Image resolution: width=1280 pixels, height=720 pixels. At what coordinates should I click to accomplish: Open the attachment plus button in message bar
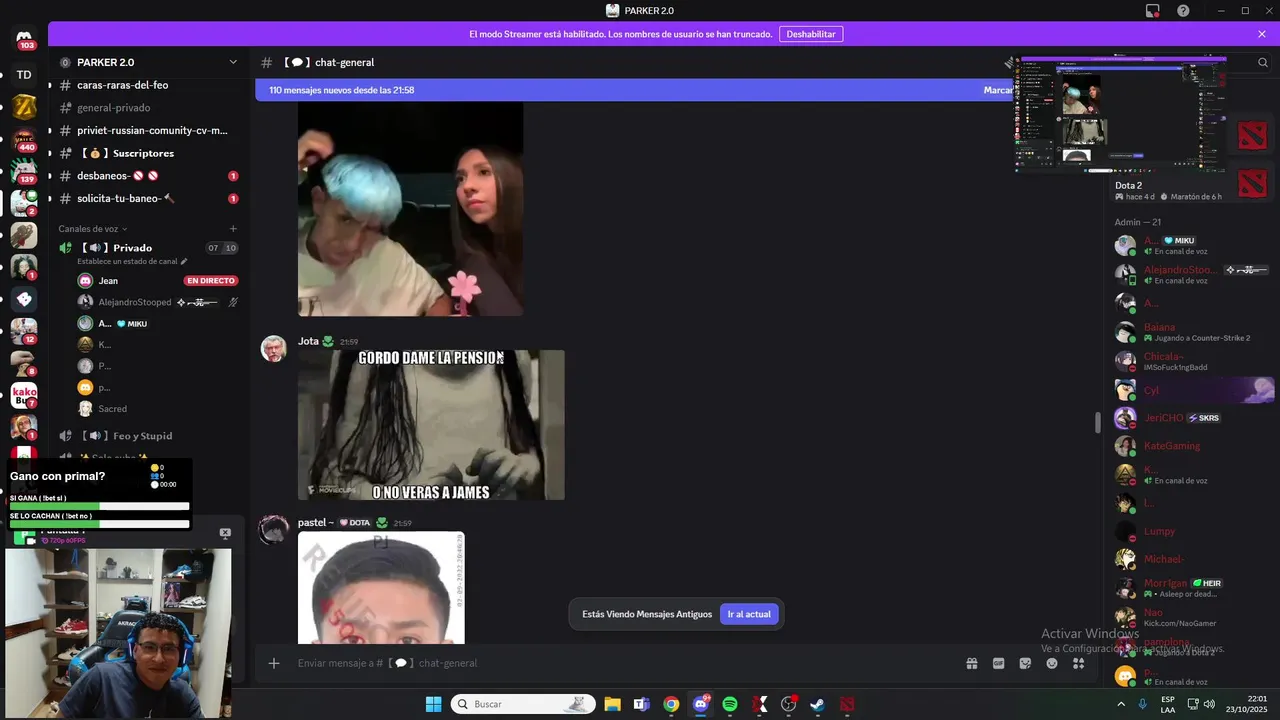pos(273,663)
